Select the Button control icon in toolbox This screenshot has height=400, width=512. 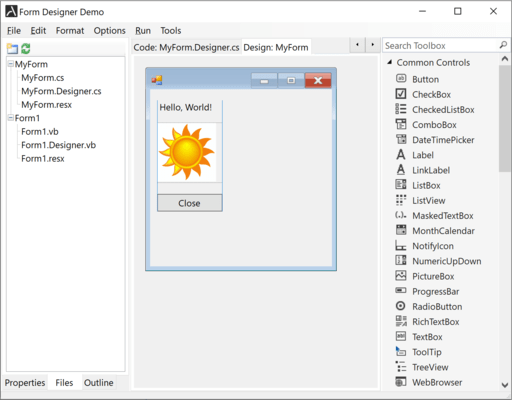[x=401, y=79]
